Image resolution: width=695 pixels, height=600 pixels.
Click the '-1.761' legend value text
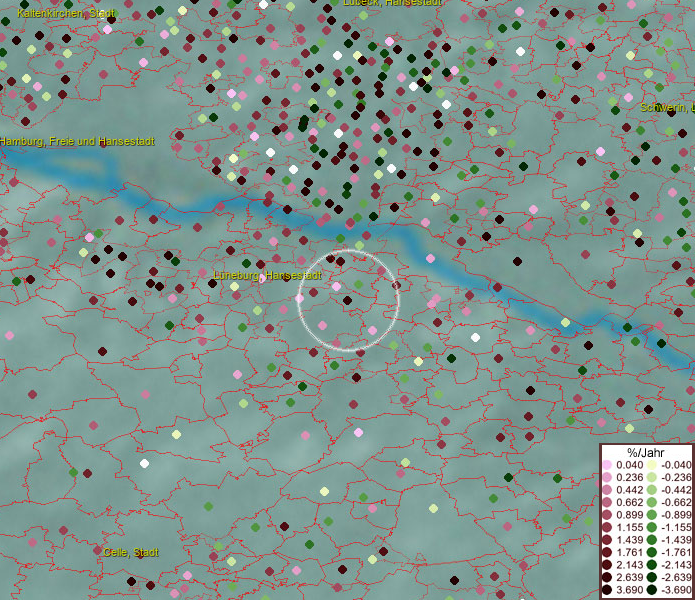click(676, 553)
